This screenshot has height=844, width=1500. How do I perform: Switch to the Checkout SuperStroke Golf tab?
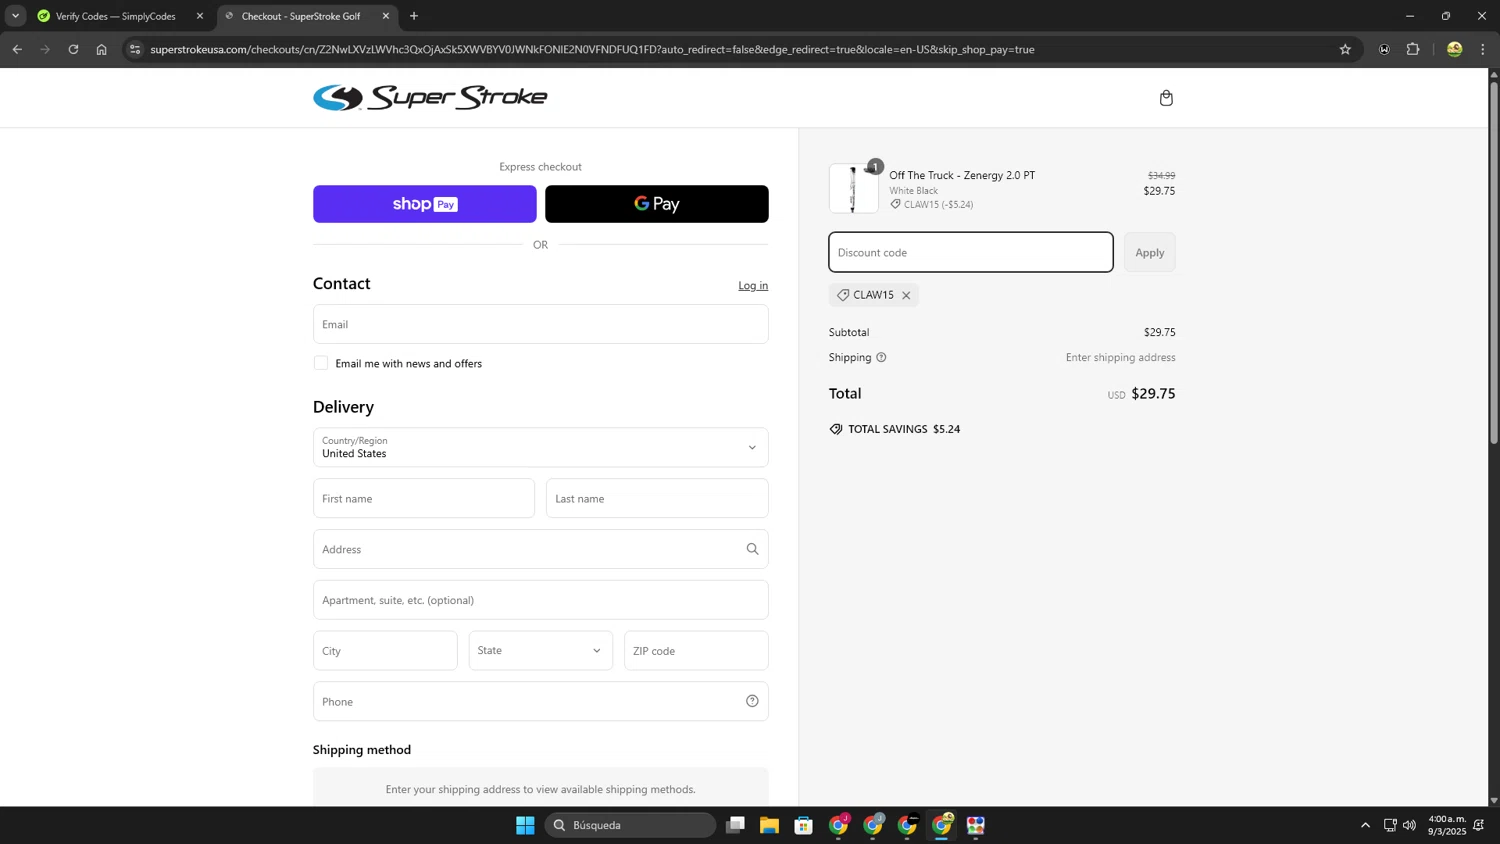coord(306,16)
